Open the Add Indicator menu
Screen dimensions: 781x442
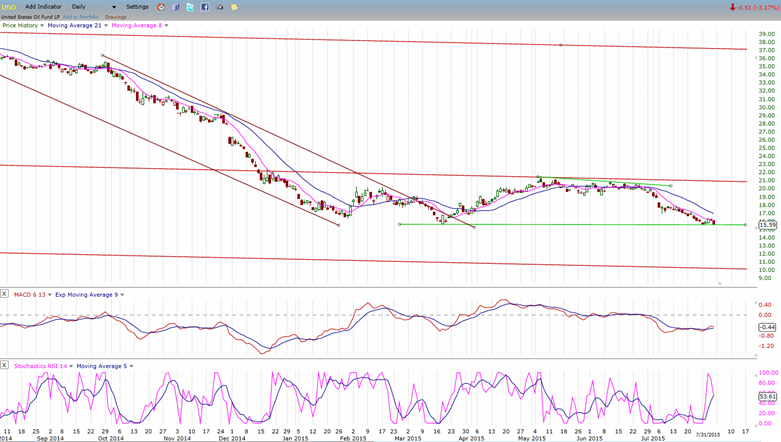(x=43, y=7)
